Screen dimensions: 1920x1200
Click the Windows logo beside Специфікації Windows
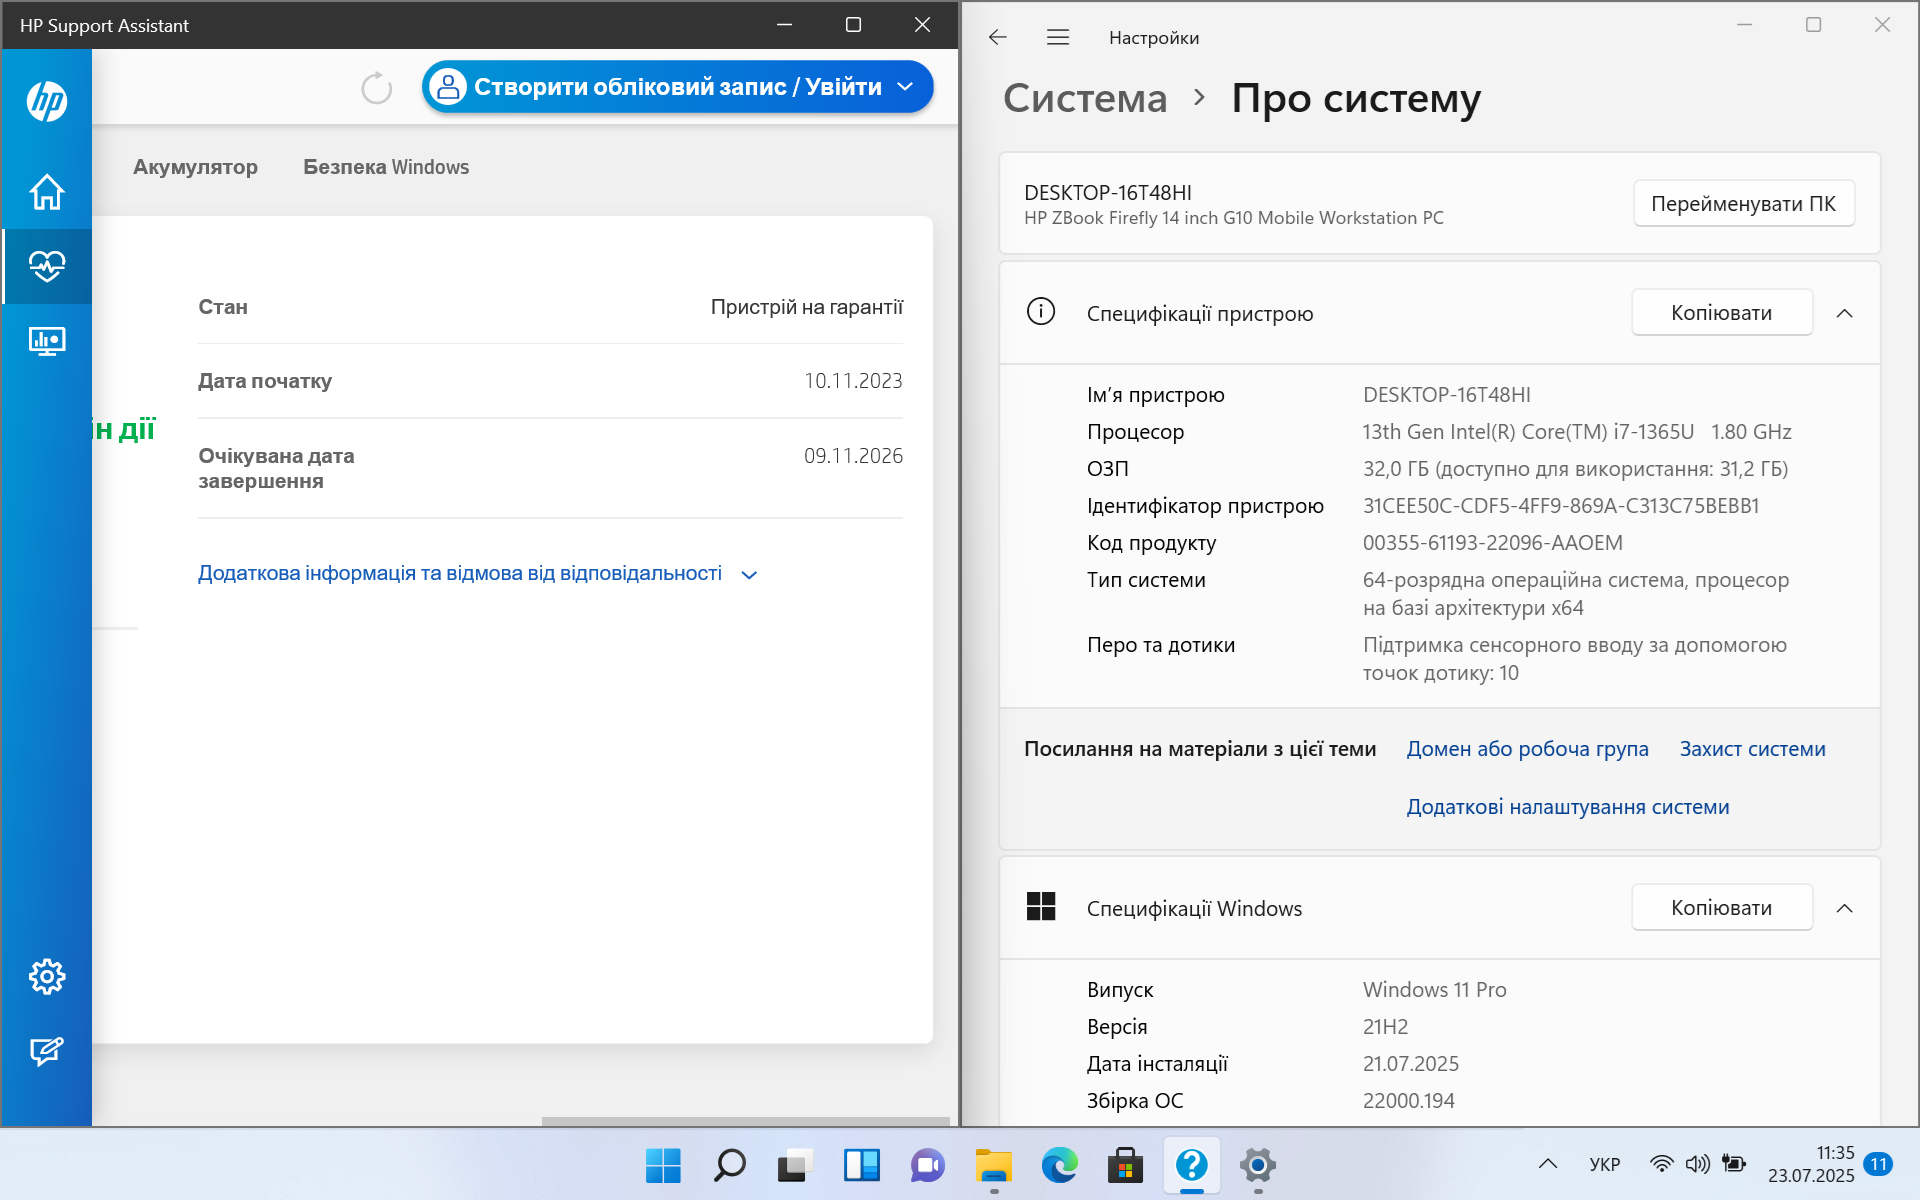pyautogui.click(x=1041, y=907)
